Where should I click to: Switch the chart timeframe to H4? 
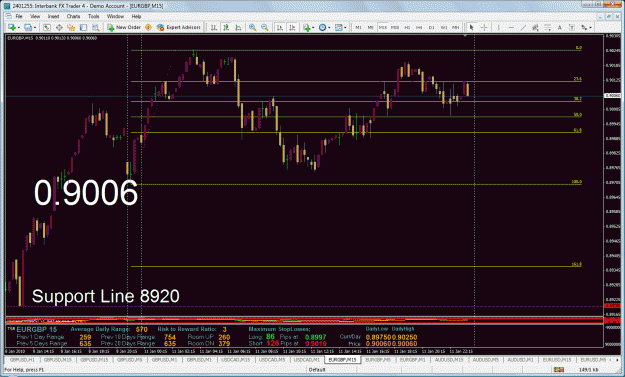(419, 27)
